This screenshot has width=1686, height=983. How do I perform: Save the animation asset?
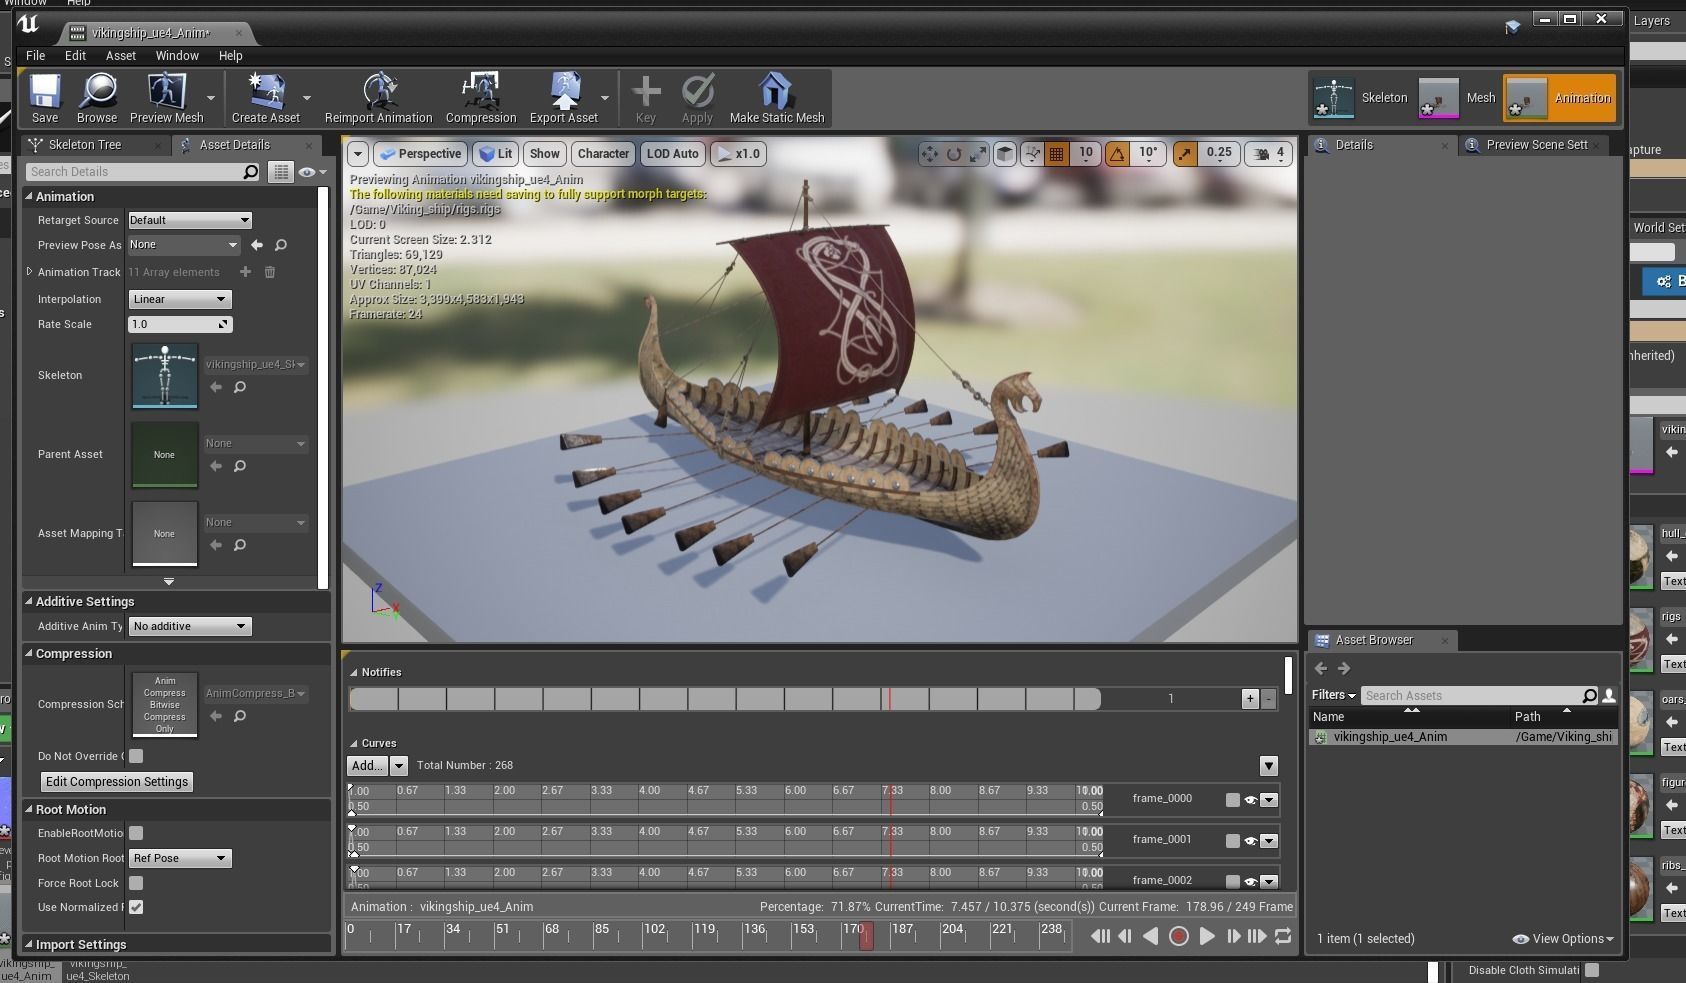(x=44, y=98)
